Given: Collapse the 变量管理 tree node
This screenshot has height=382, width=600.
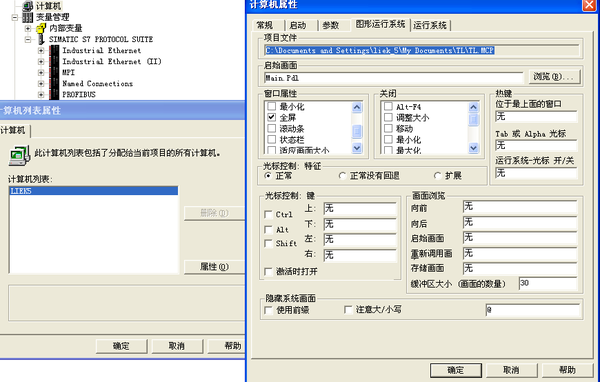Looking at the screenshot, I should tap(15, 17).
